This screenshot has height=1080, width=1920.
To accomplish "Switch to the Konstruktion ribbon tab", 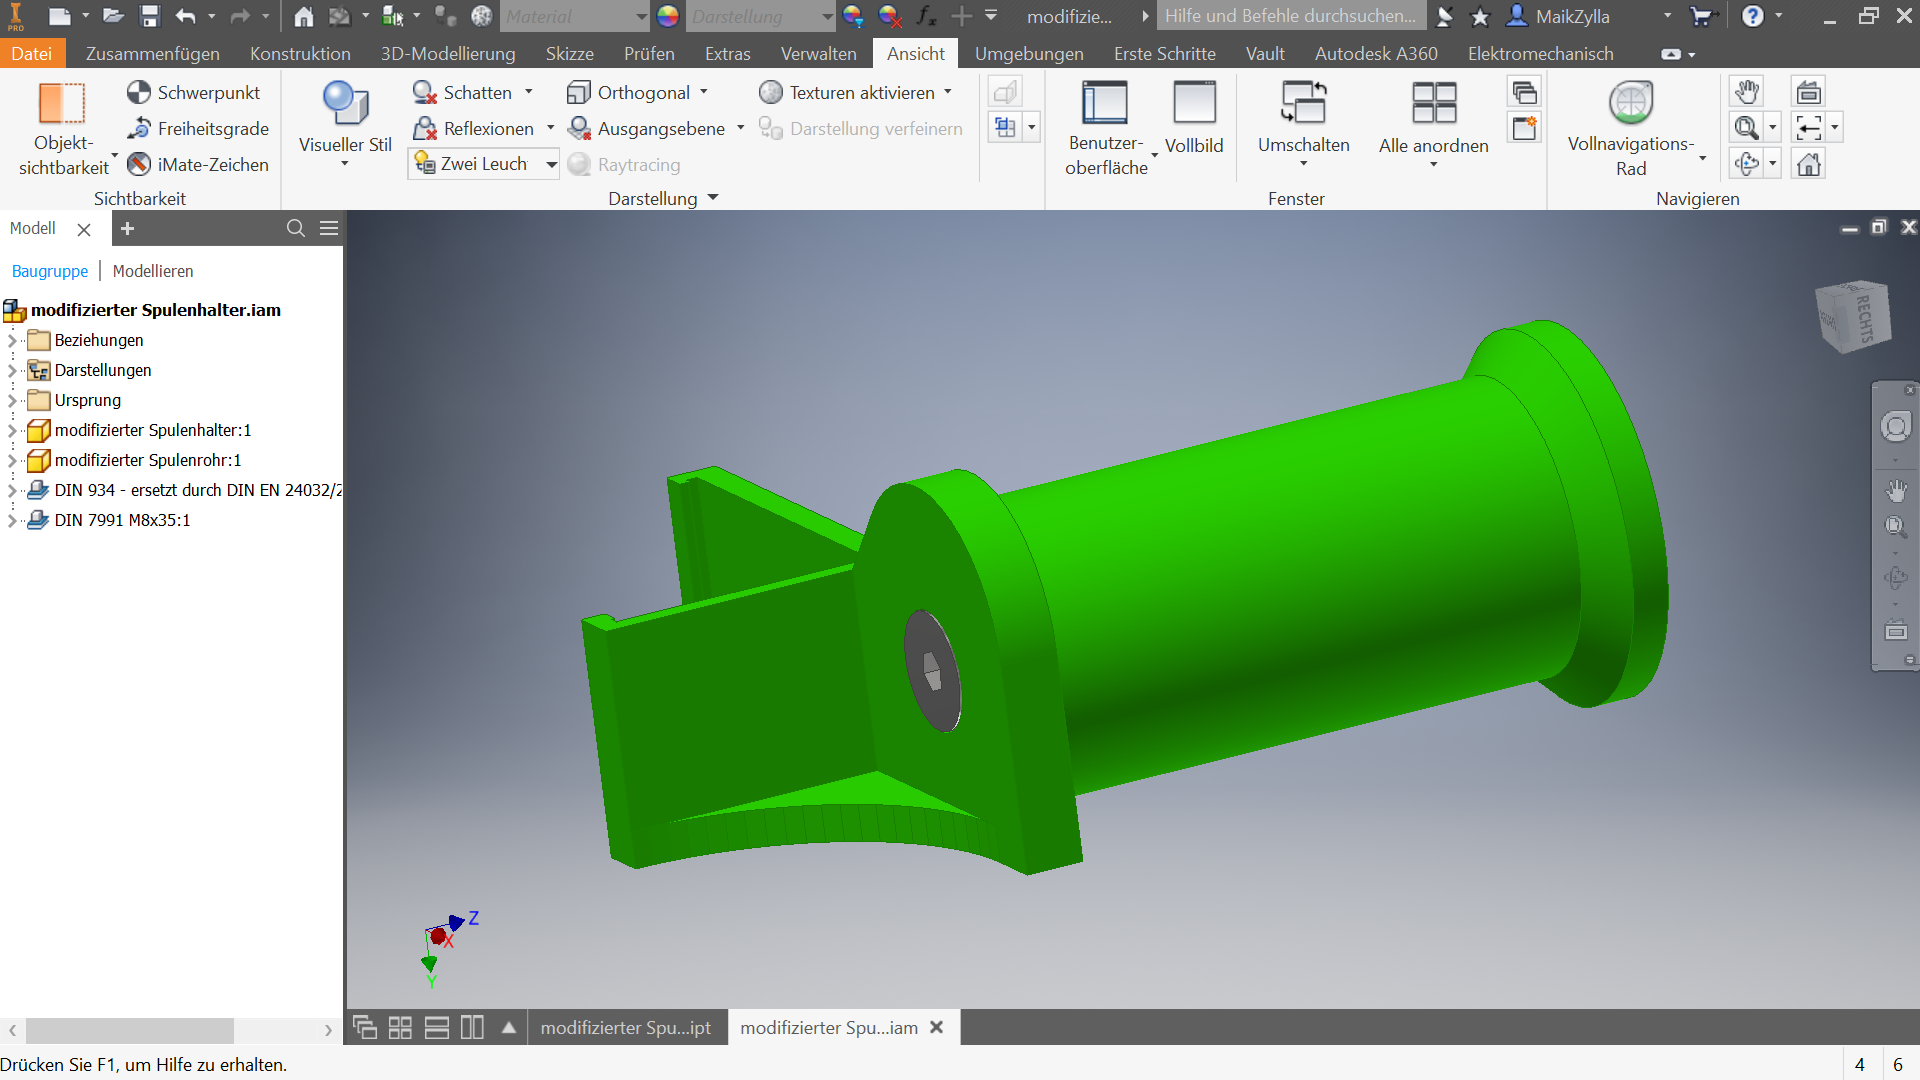I will point(300,53).
